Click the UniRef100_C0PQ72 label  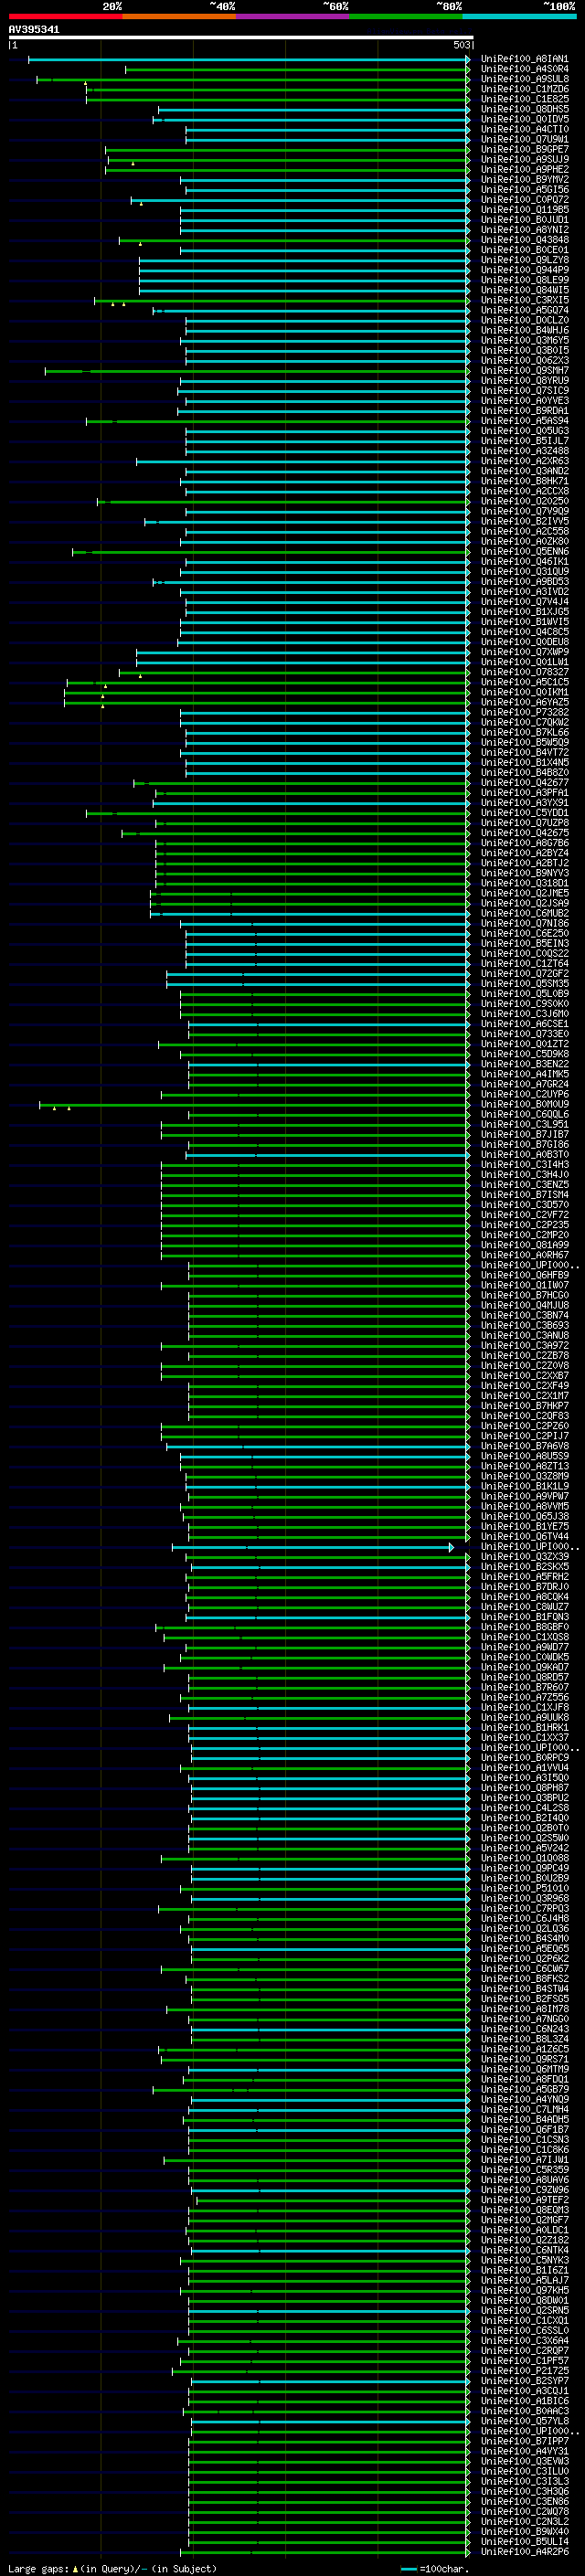(x=524, y=200)
